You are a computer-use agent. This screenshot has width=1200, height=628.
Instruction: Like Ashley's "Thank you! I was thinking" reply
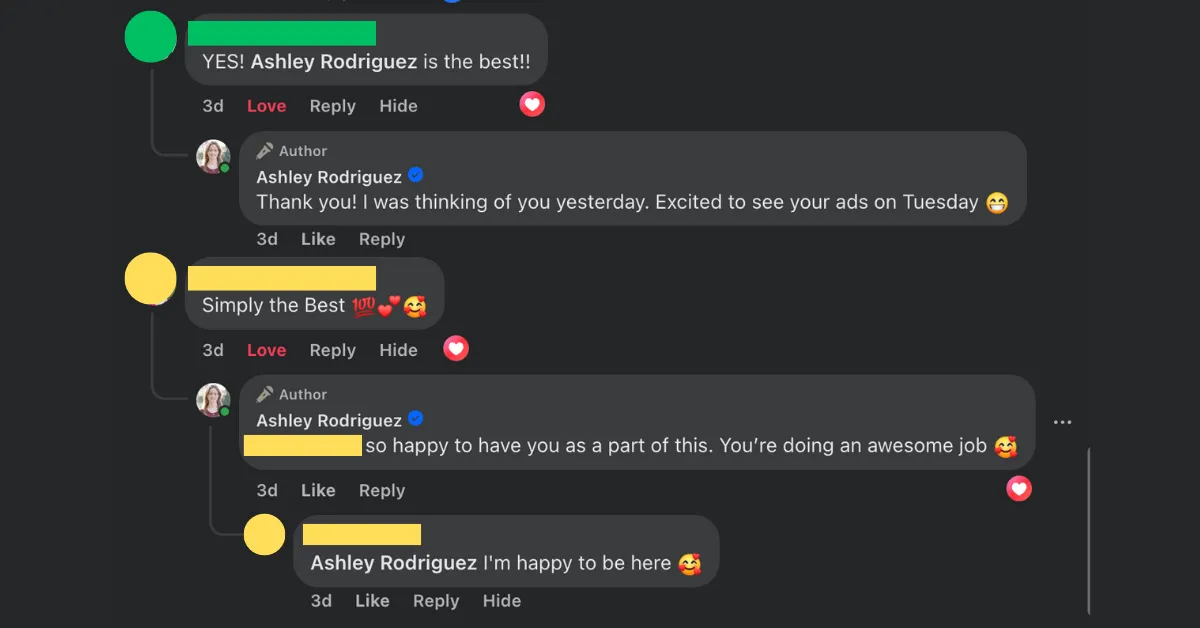tap(318, 239)
